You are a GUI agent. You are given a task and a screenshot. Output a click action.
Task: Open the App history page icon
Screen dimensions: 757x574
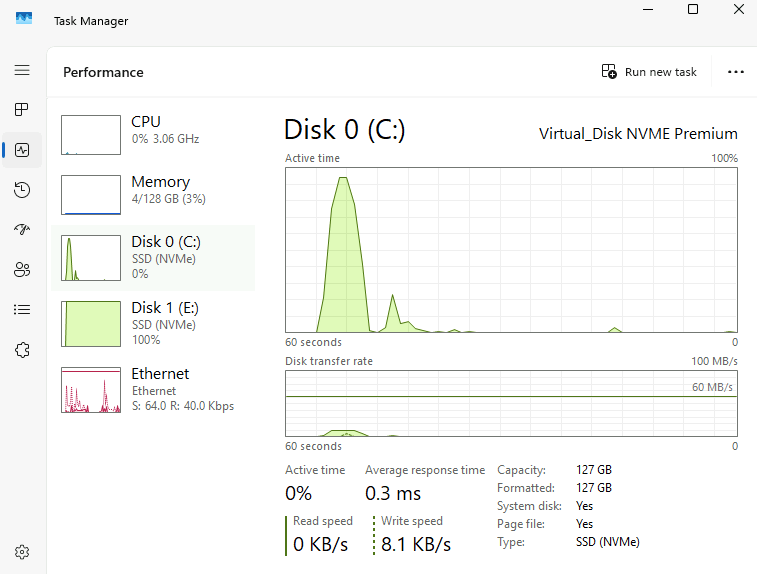[22, 190]
